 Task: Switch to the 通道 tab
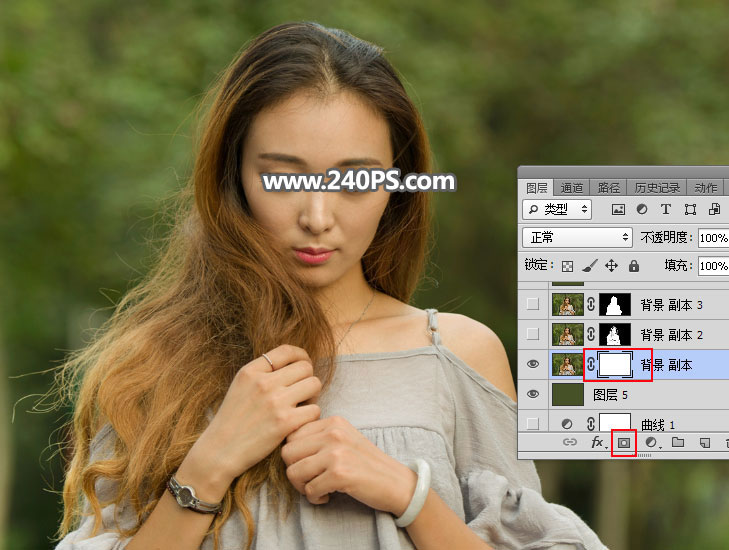click(571, 188)
